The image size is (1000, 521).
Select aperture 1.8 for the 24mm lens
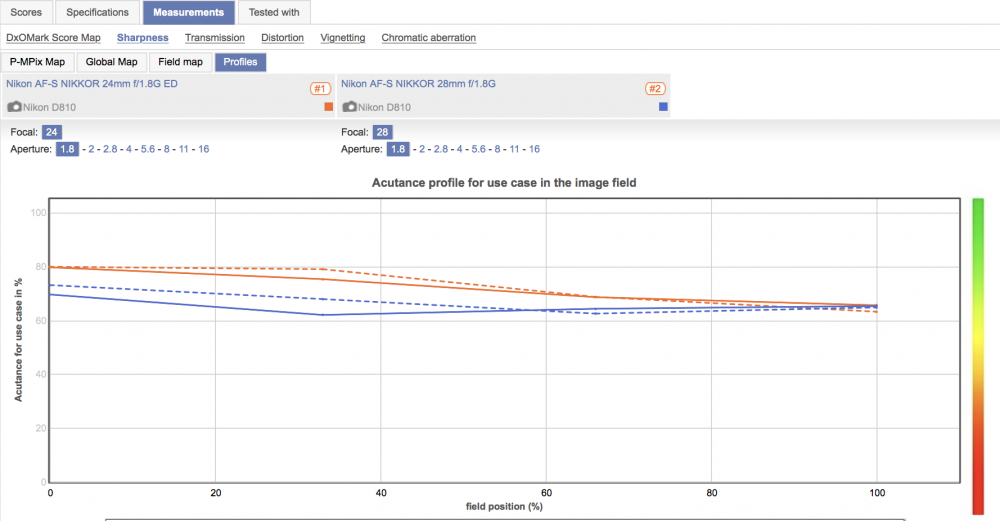click(67, 149)
